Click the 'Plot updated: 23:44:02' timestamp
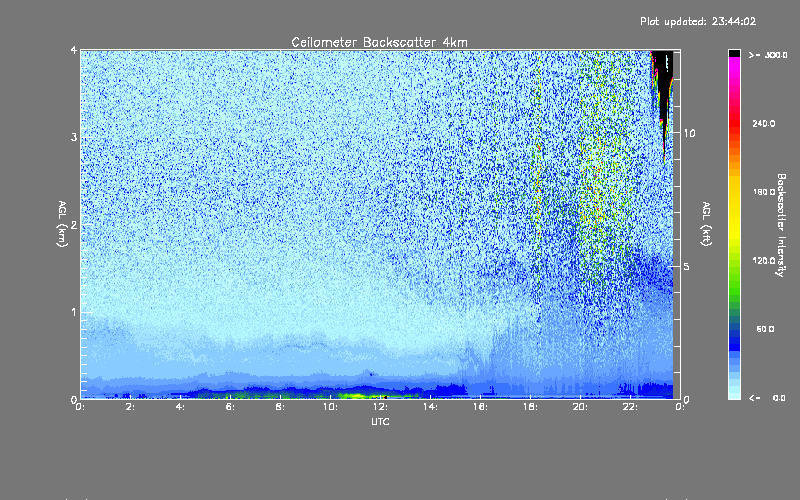Screen dimensions: 800x500 (x=698, y=21)
